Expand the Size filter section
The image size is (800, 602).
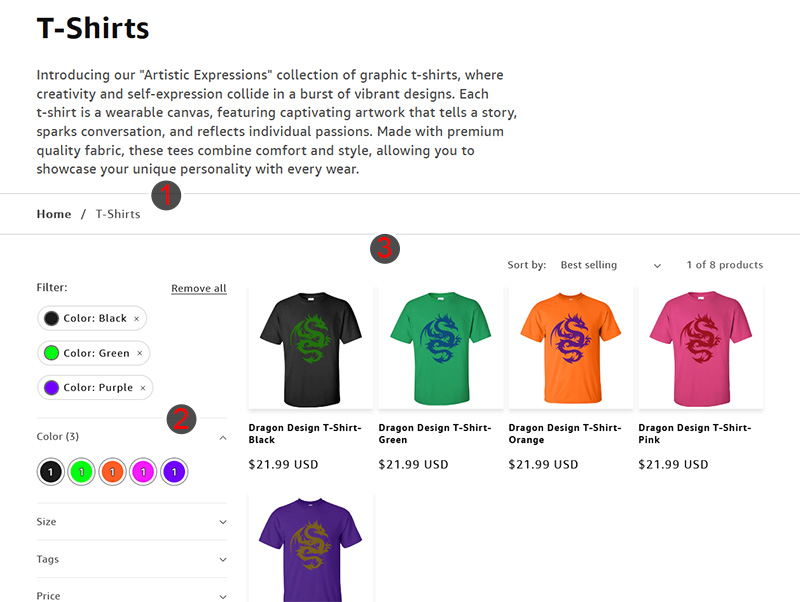click(x=132, y=521)
